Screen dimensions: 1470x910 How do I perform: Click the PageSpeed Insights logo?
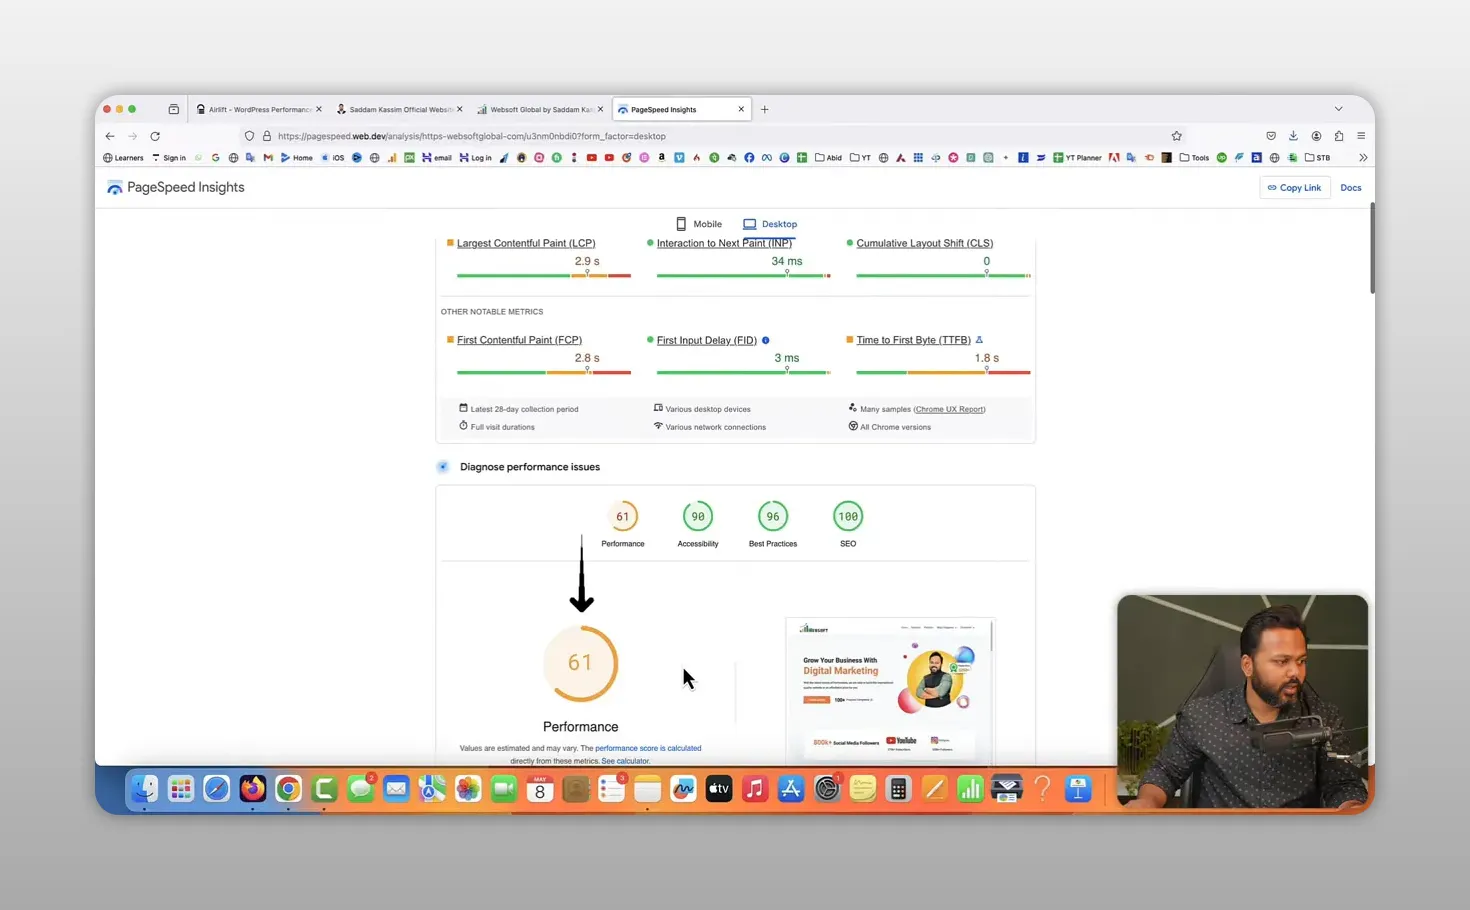pos(175,187)
